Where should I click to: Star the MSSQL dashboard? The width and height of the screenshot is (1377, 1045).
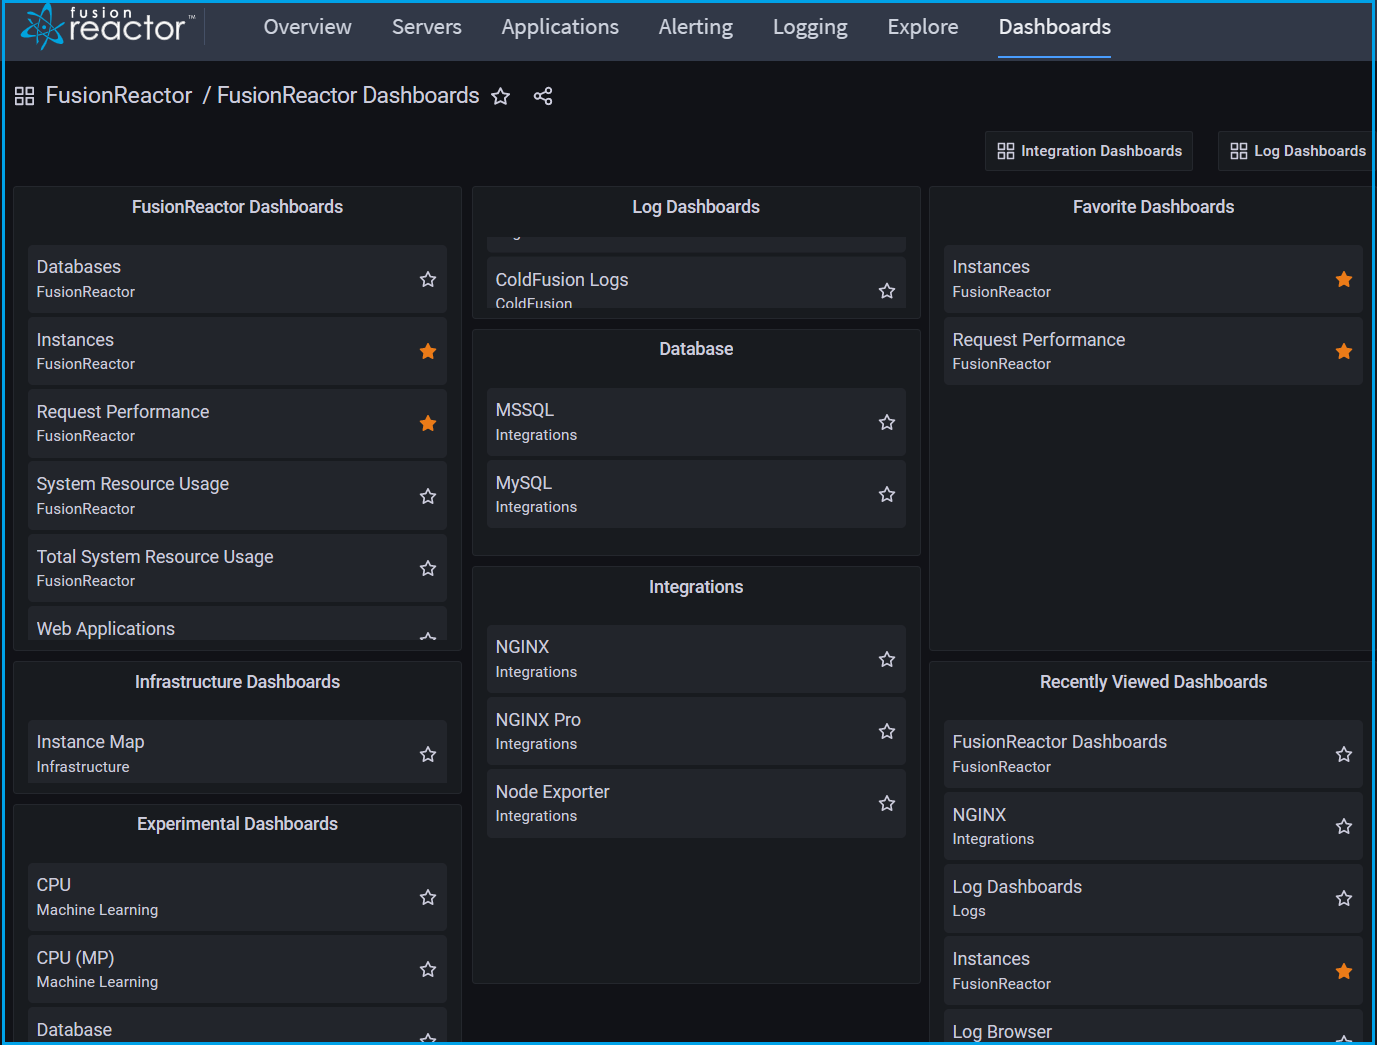[x=887, y=422]
